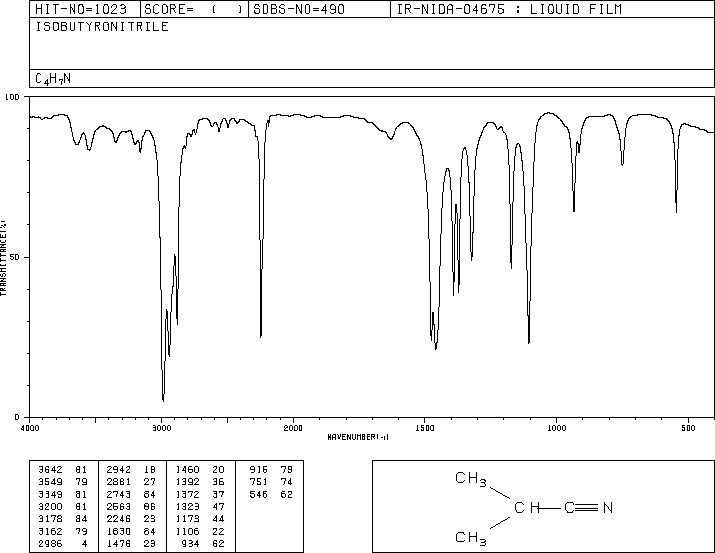Click the '1500' wavenumber axis label
This screenshot has width=715, height=553.
(x=425, y=428)
